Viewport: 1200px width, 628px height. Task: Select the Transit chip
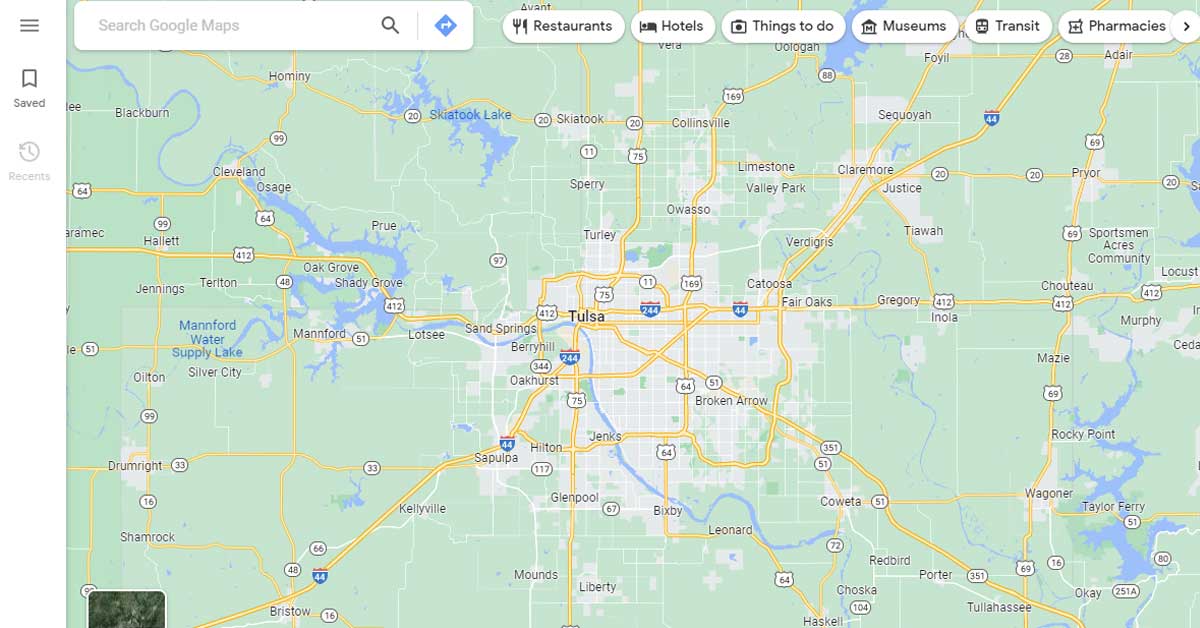1007,26
